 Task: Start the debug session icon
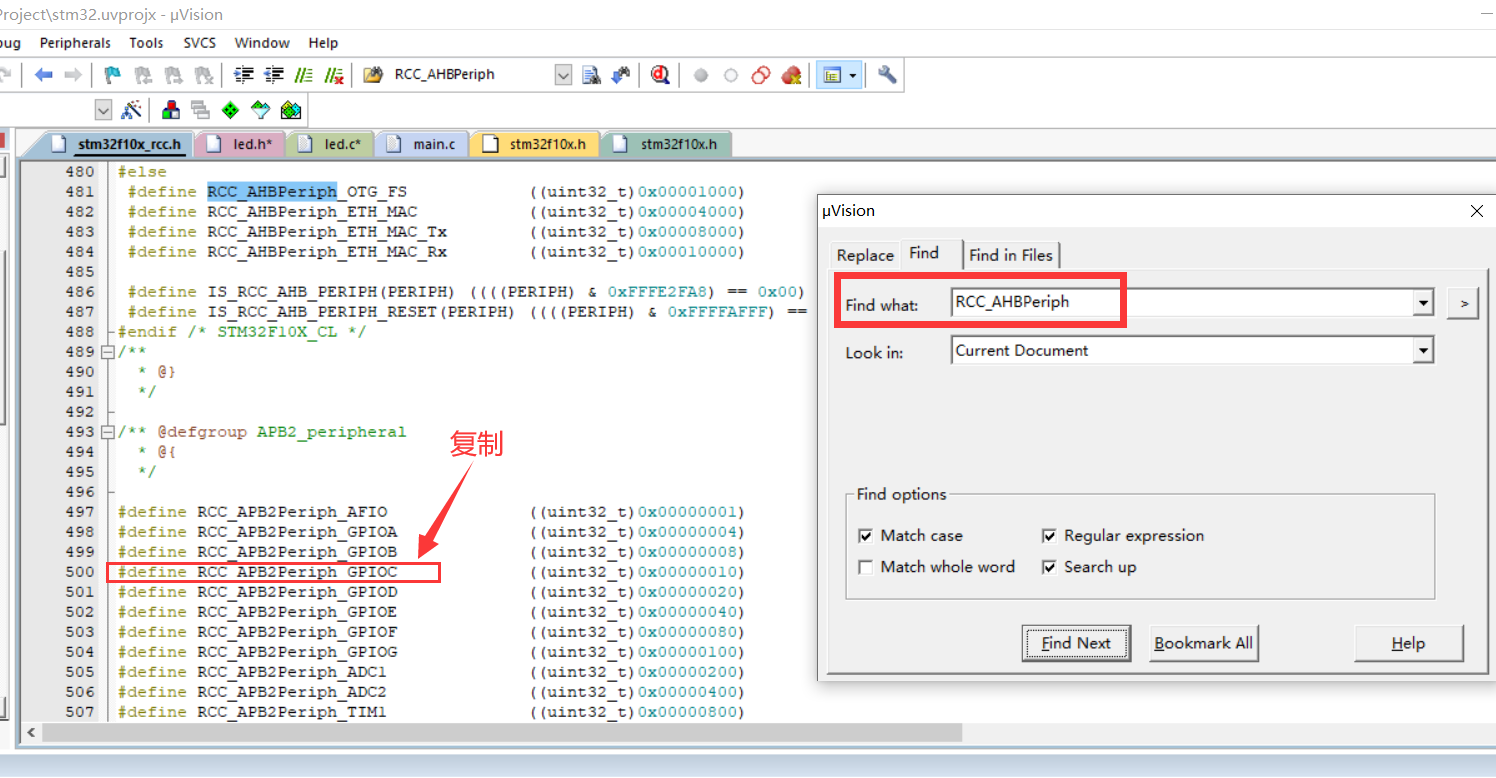(659, 75)
